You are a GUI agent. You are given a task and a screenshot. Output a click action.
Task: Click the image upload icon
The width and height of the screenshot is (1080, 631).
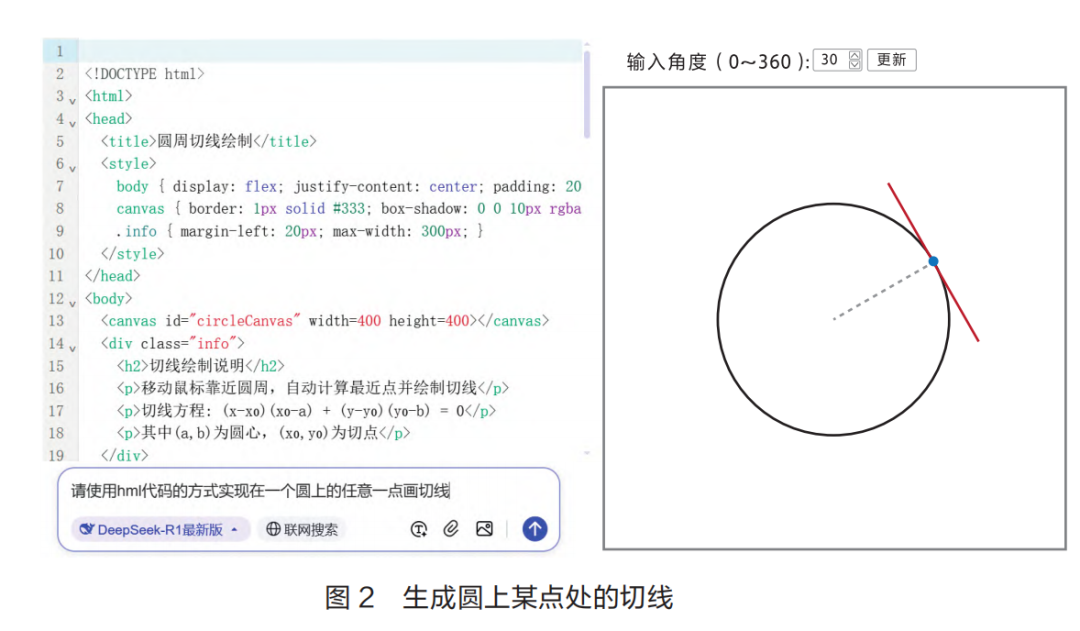pos(485,529)
